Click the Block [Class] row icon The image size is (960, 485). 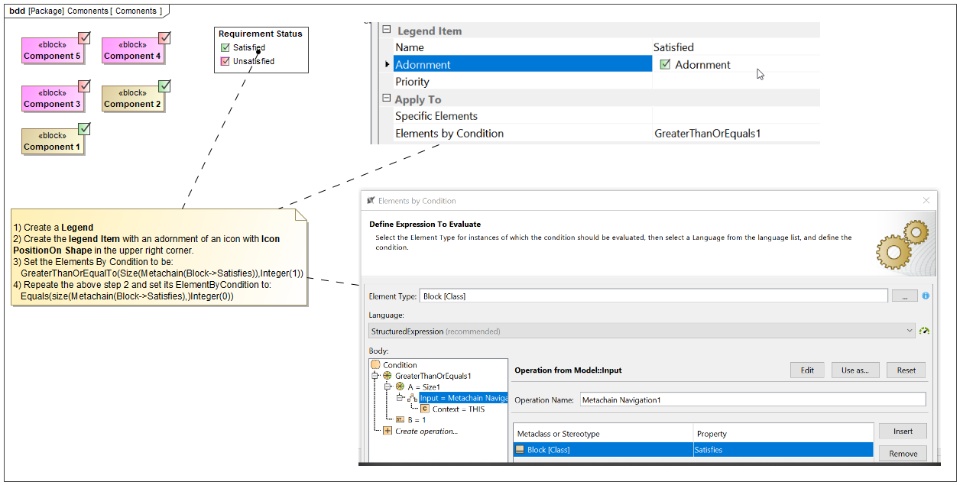click(519, 451)
